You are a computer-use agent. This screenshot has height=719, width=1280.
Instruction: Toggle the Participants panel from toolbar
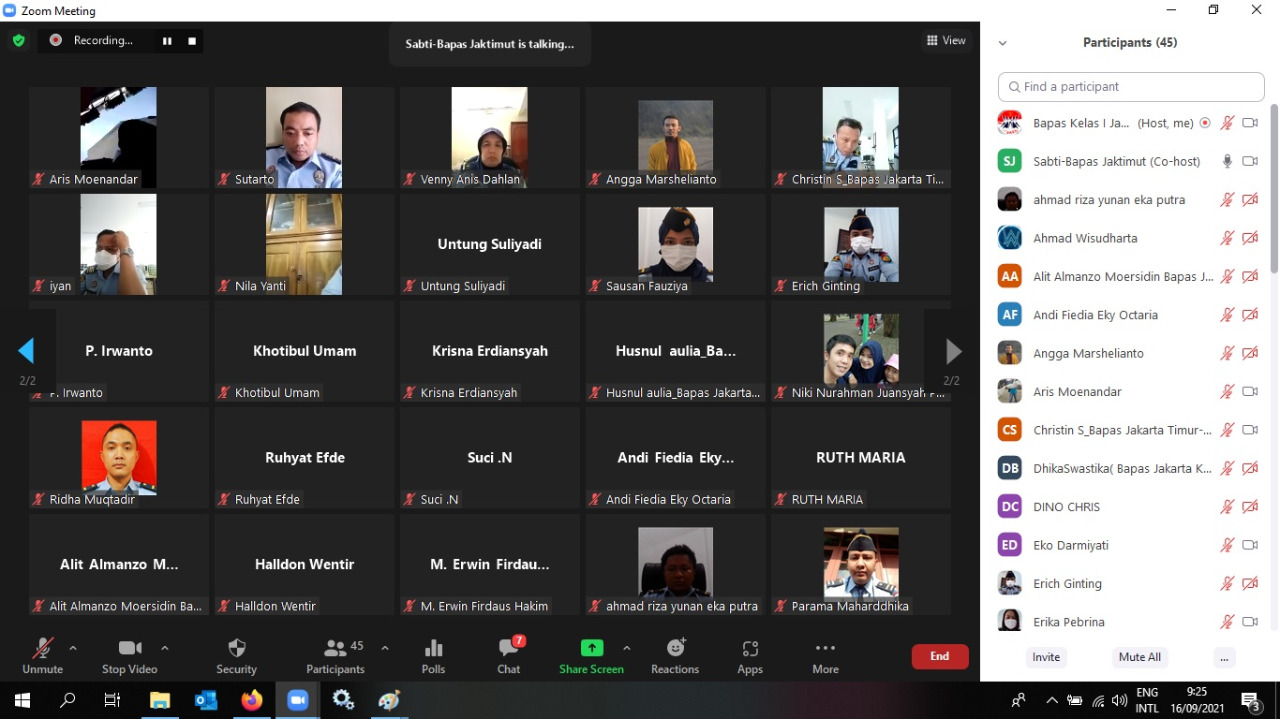coord(336,656)
